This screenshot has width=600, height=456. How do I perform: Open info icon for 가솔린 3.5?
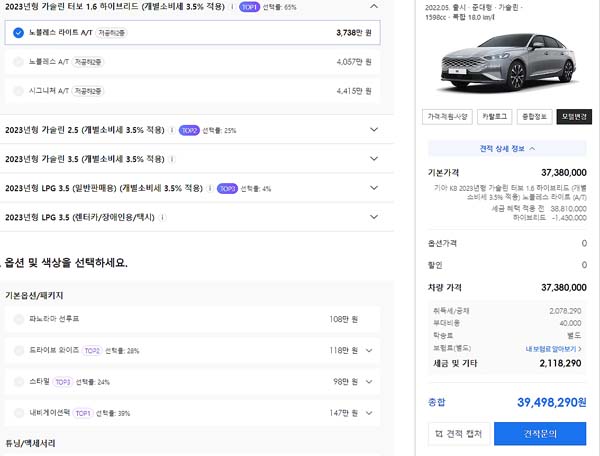tap(172, 159)
